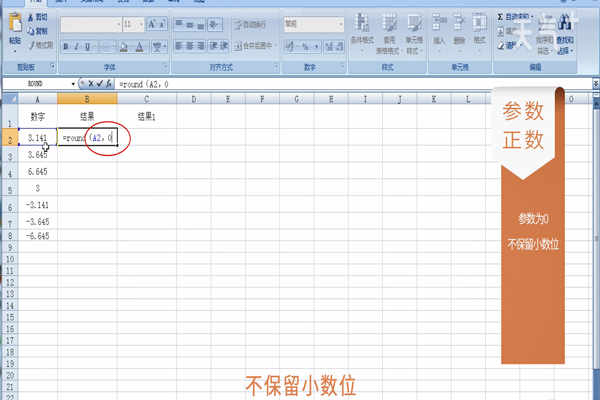Click the Delete (删除) cells button

tap(459, 33)
